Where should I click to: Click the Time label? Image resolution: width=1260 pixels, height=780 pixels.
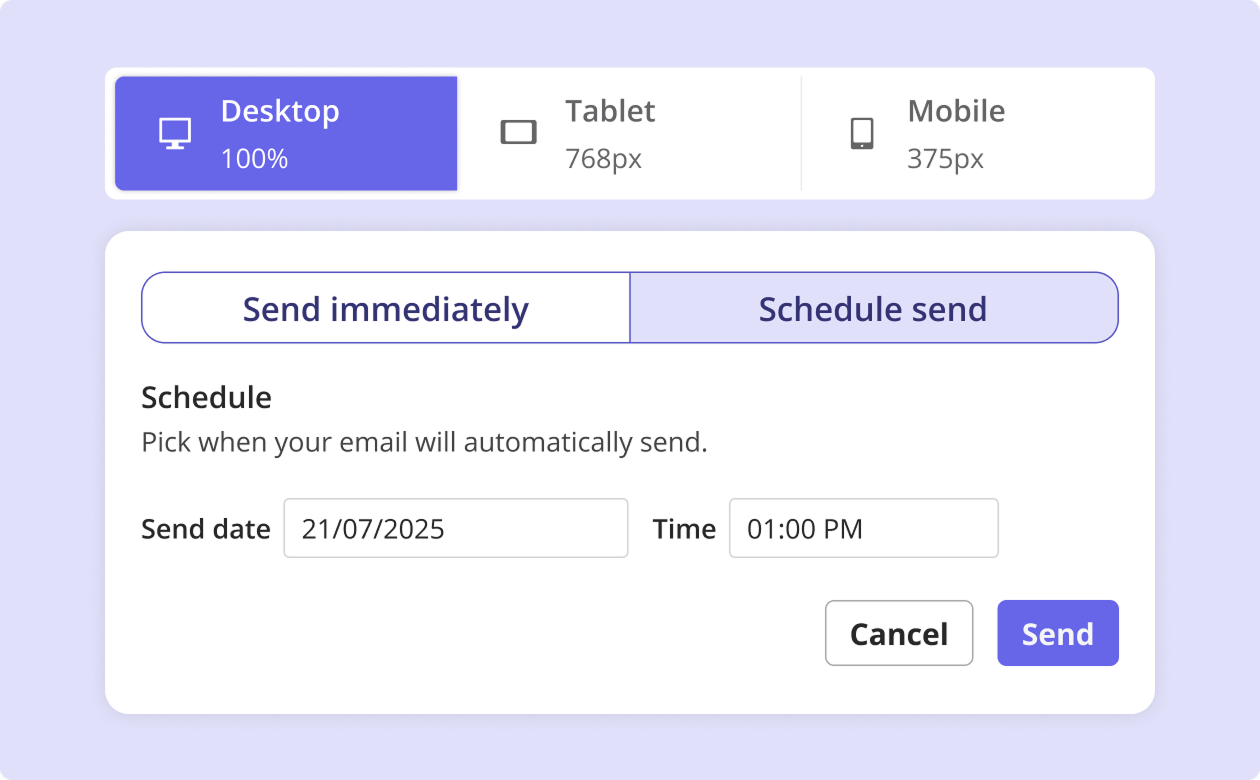684,529
